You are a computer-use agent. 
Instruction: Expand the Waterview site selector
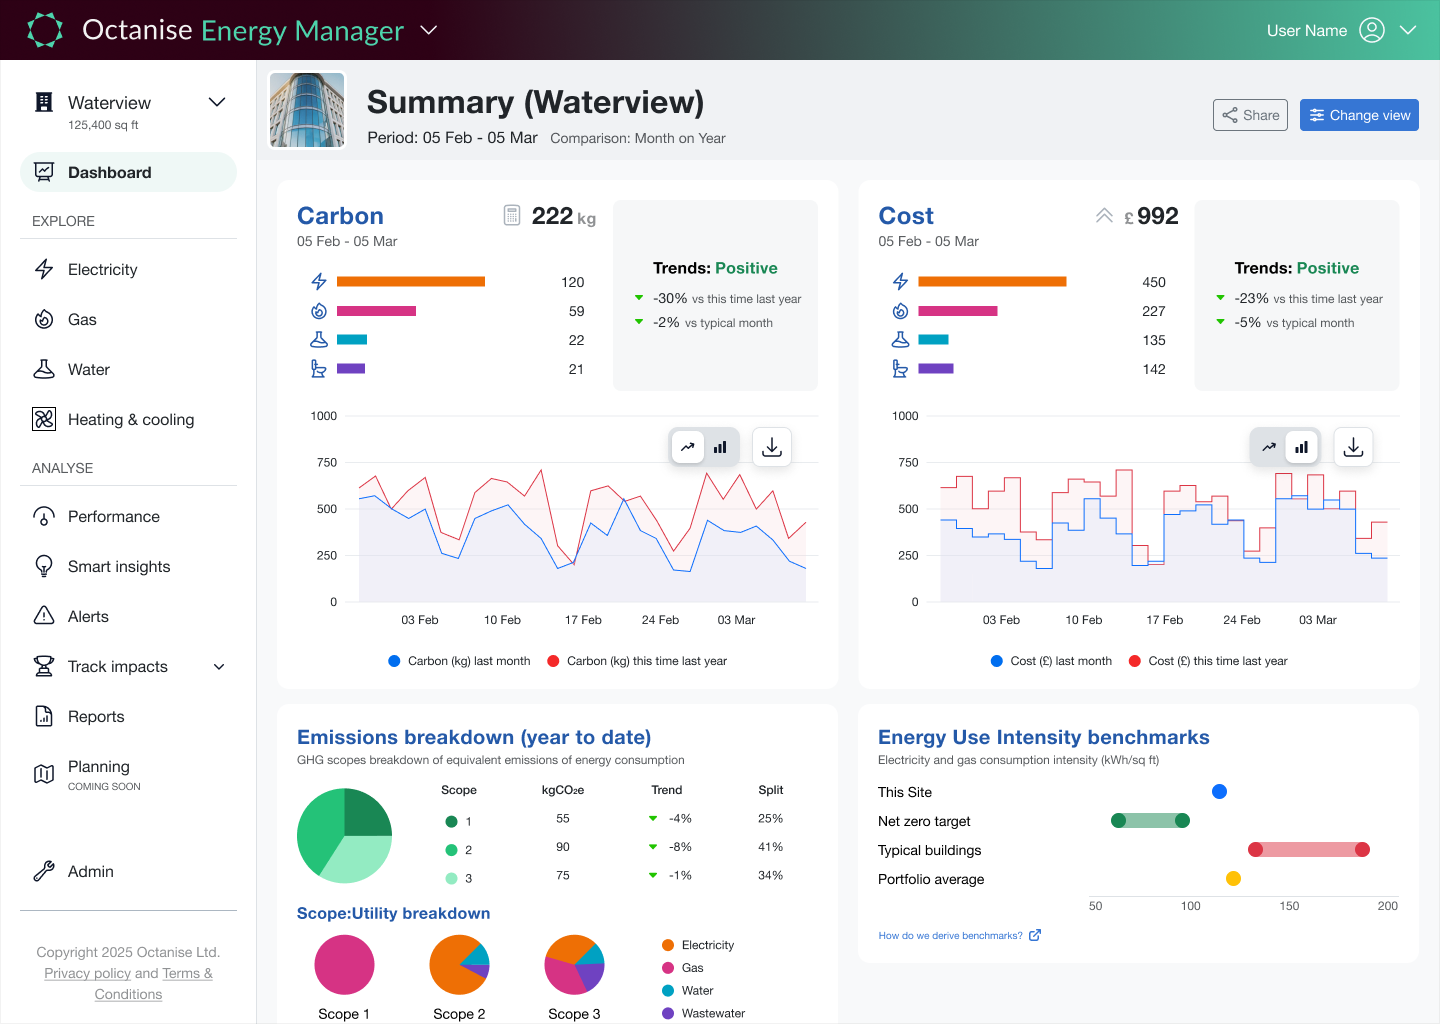217,102
